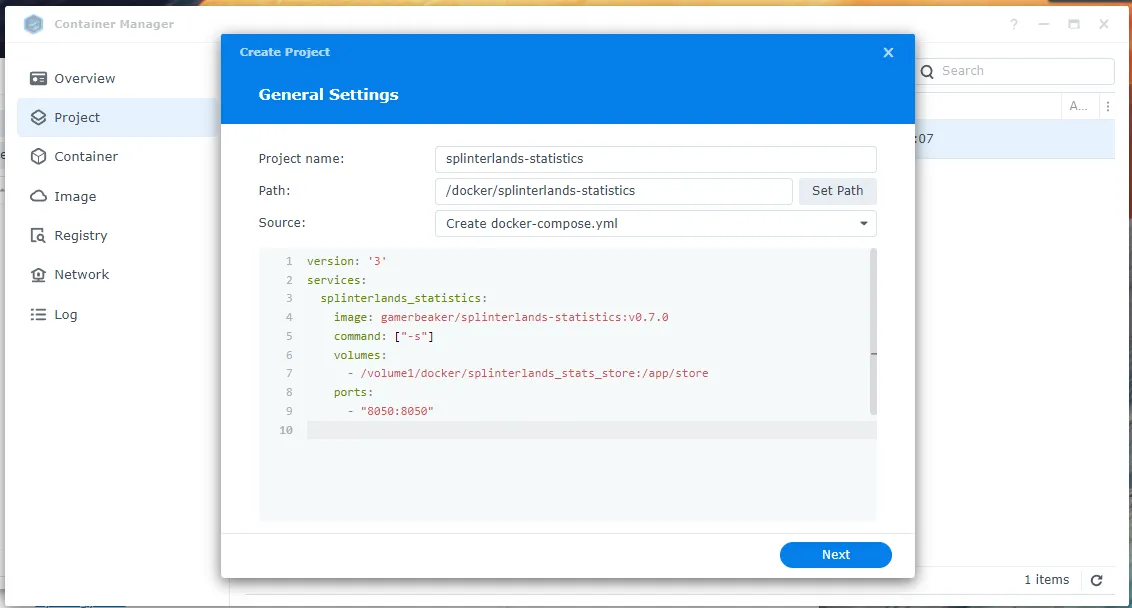Maximize the Container Manager window
This screenshot has height=608, width=1132.
tap(1074, 24)
